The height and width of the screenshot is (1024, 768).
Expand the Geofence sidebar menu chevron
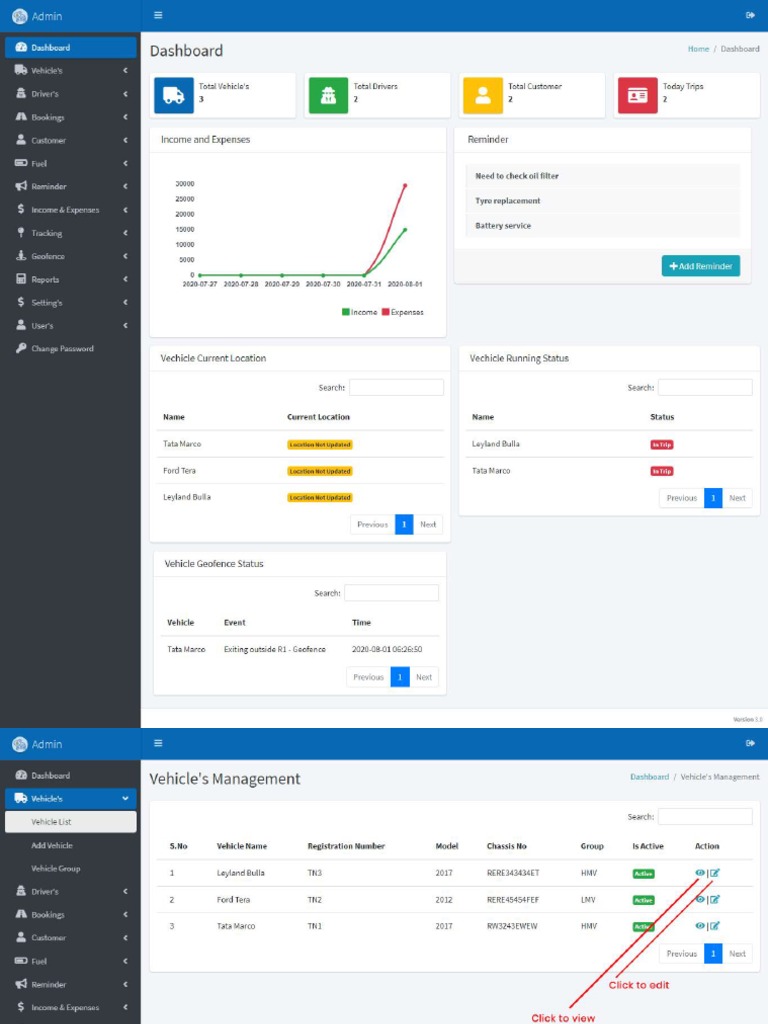point(125,256)
